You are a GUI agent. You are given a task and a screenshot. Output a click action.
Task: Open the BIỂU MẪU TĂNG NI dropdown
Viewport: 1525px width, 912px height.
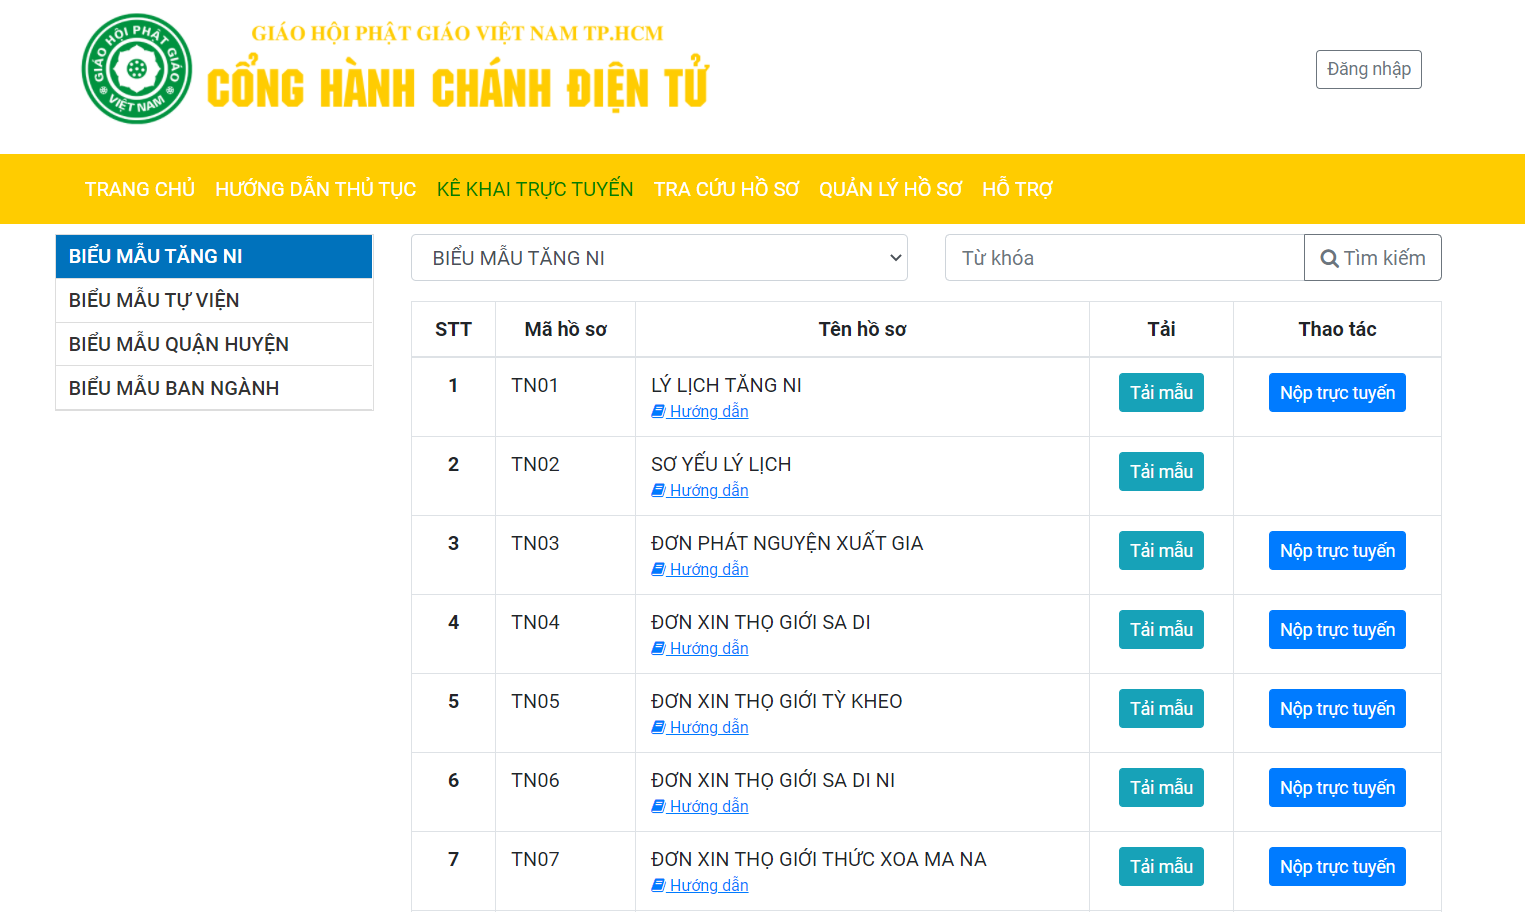pos(659,258)
